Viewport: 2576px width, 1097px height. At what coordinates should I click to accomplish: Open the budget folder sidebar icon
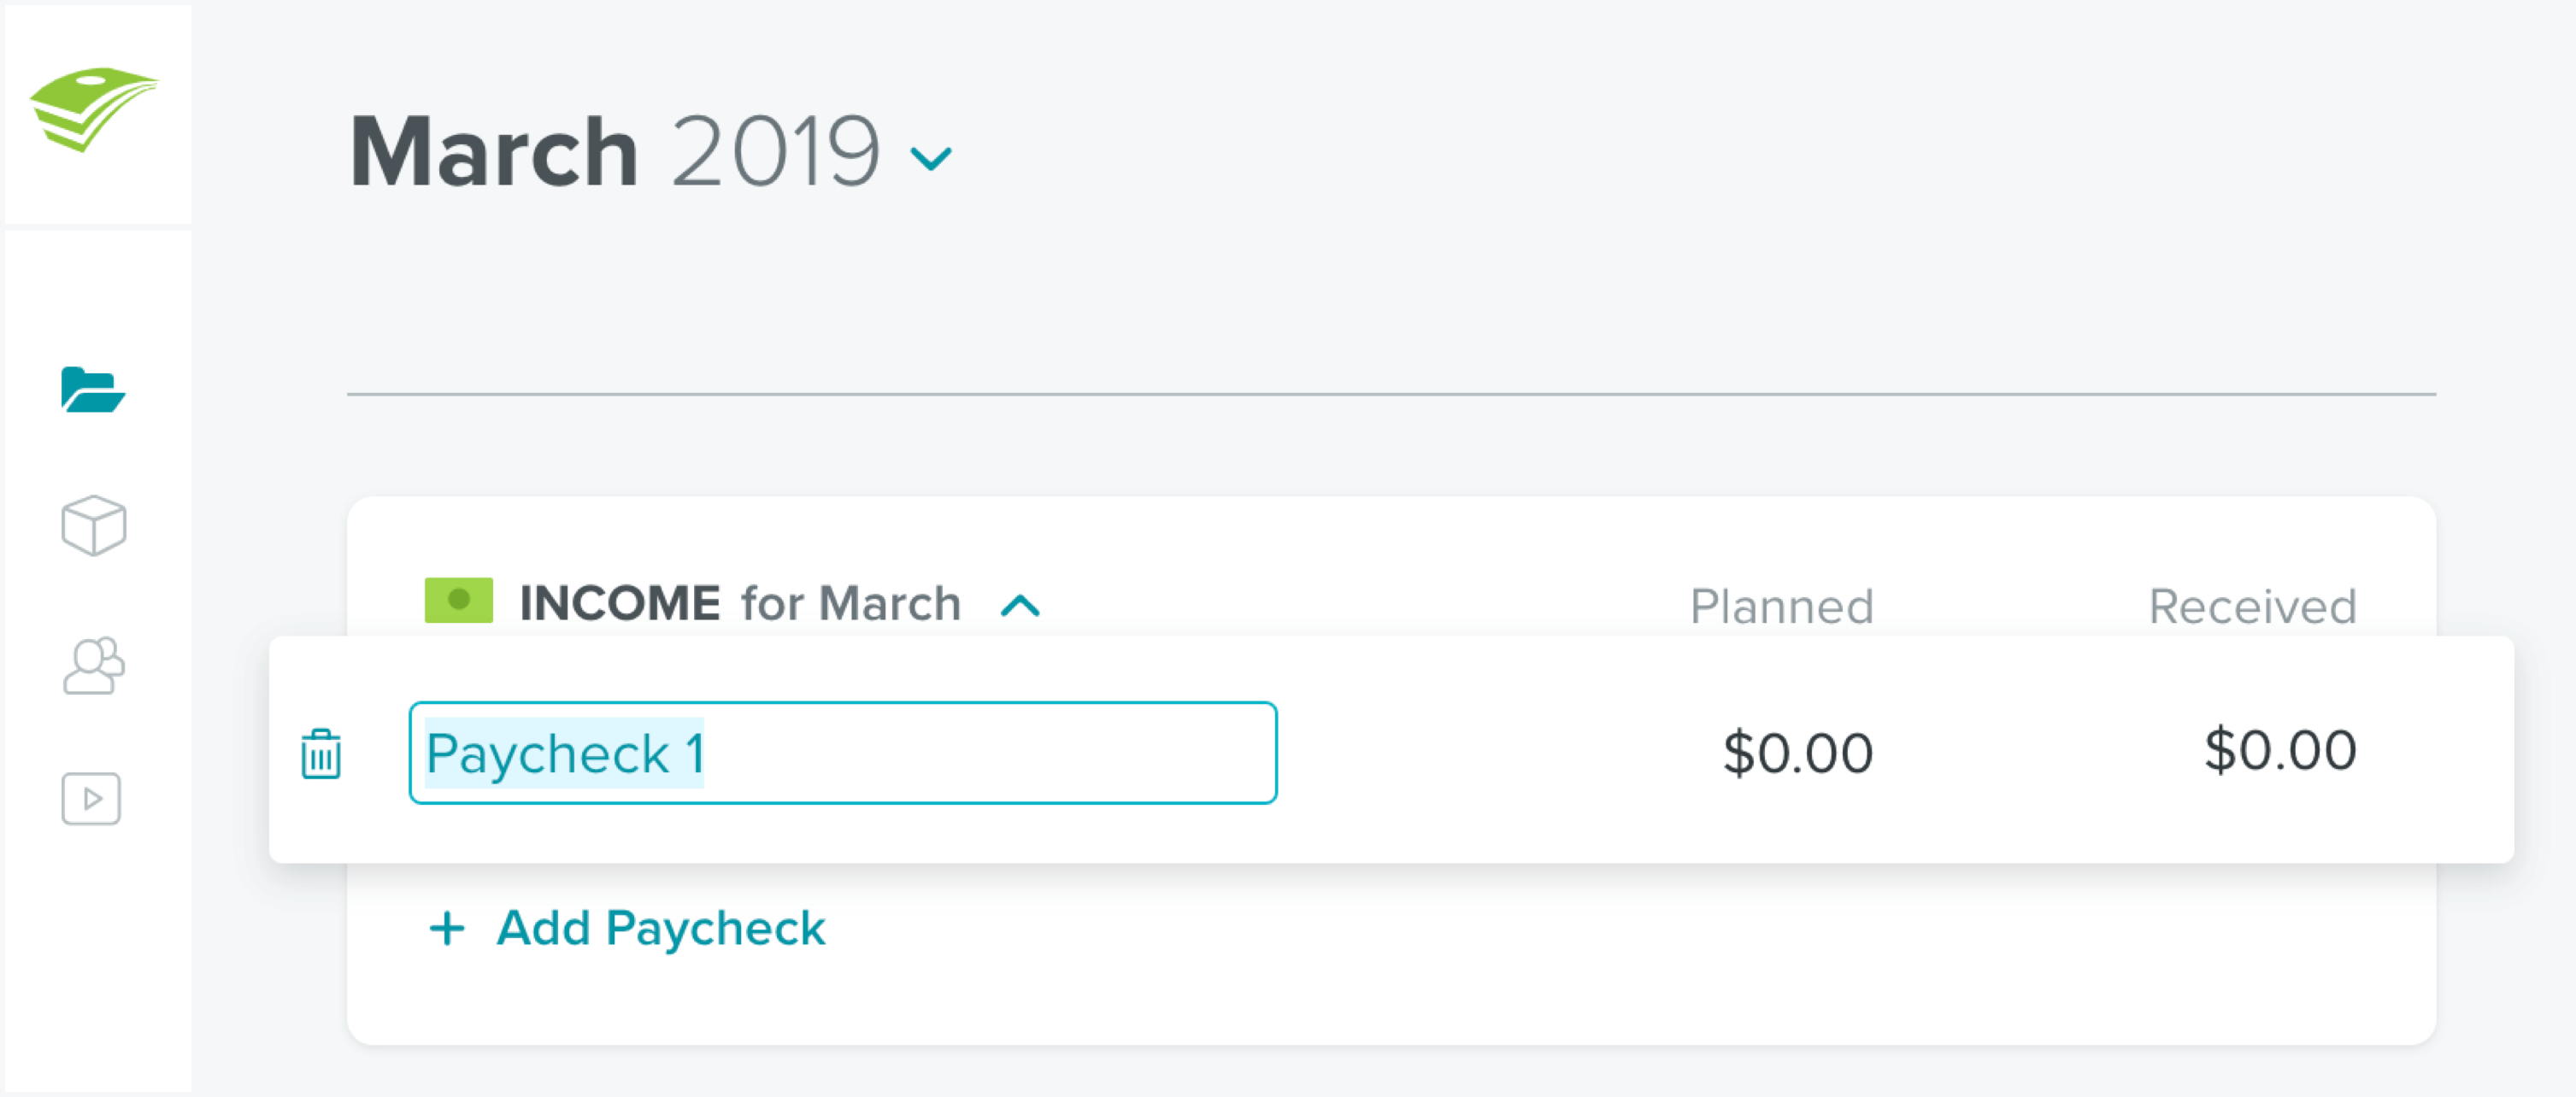93,390
